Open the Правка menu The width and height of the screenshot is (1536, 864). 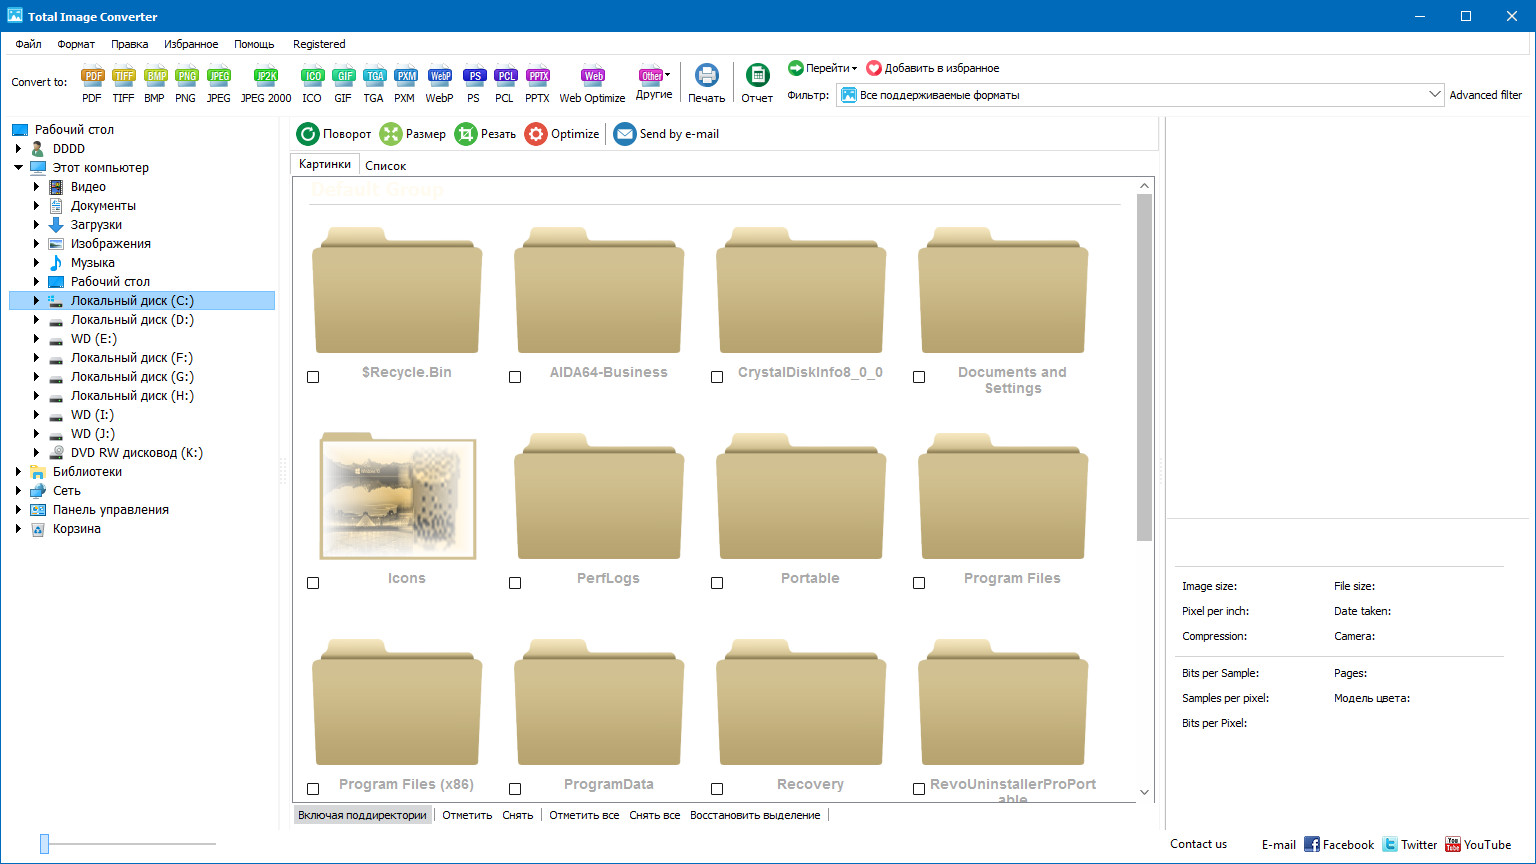click(x=130, y=44)
